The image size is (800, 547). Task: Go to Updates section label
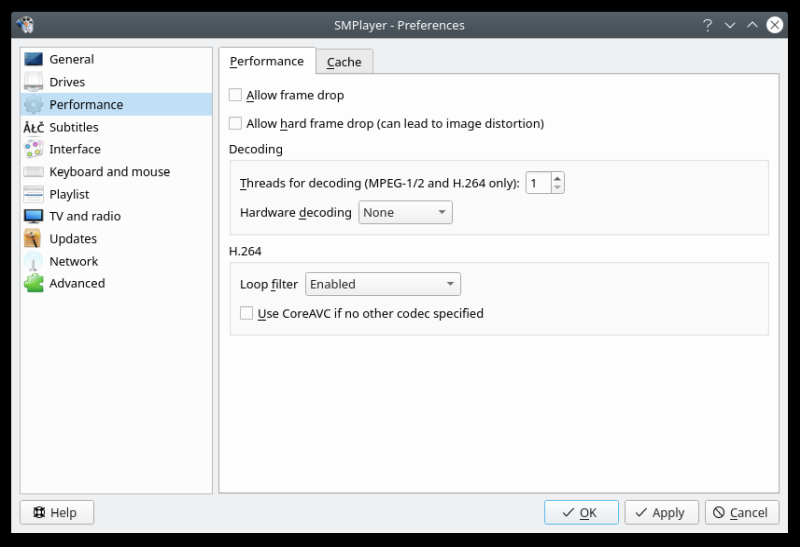pos(73,239)
